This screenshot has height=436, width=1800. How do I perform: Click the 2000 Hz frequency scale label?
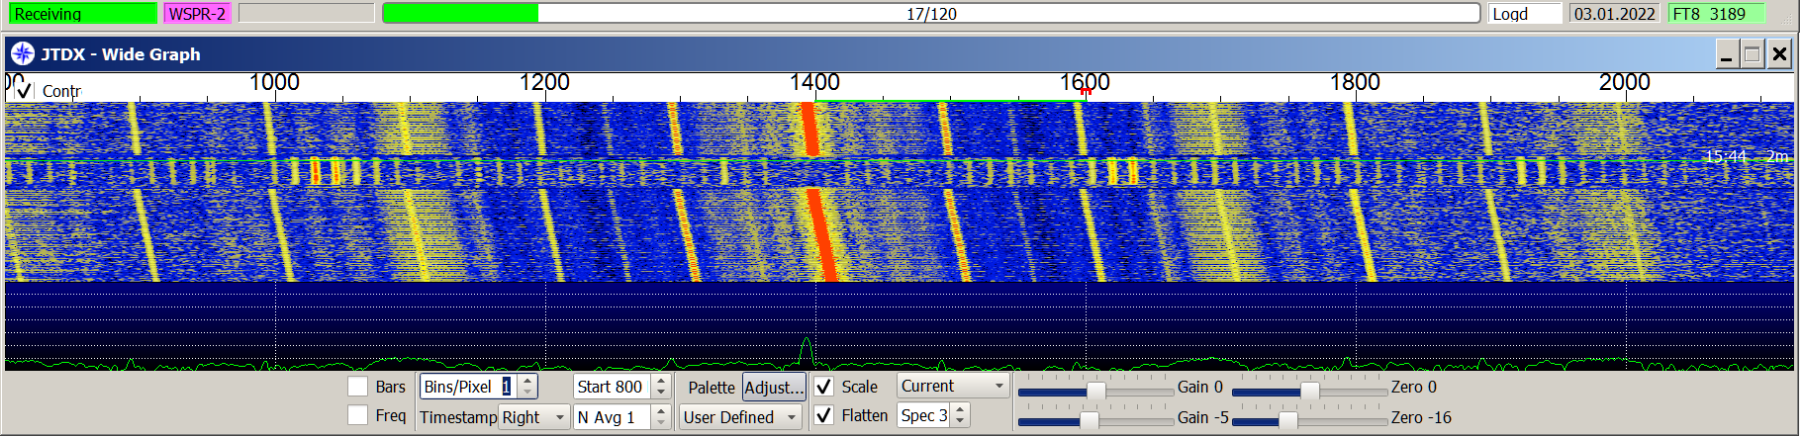coord(1625,82)
